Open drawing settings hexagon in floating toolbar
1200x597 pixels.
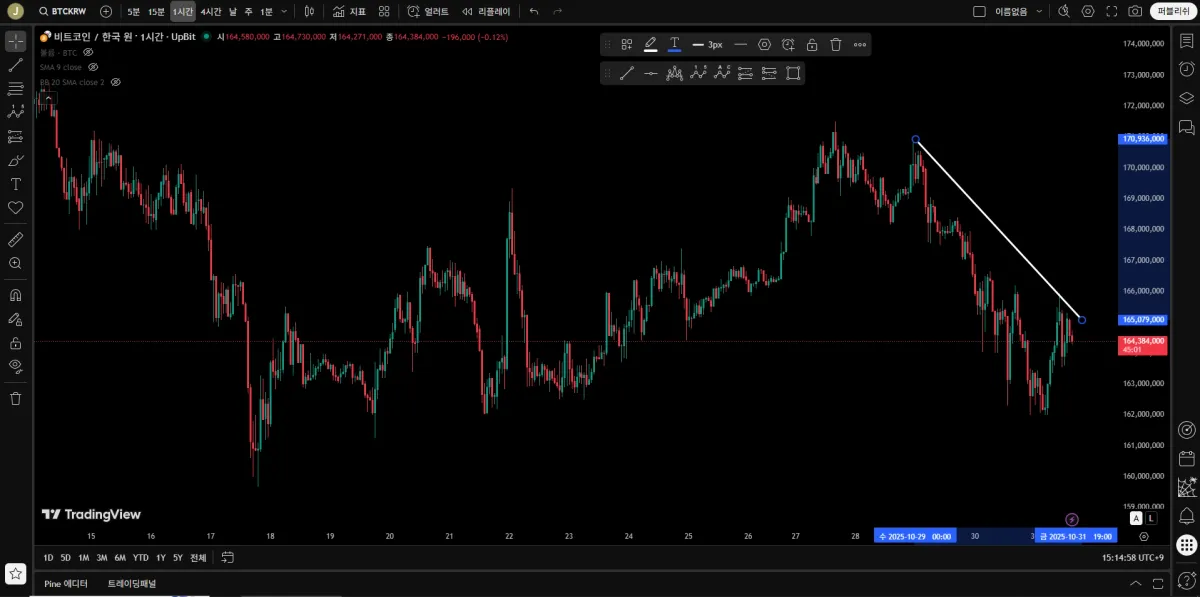pyautogui.click(x=764, y=44)
